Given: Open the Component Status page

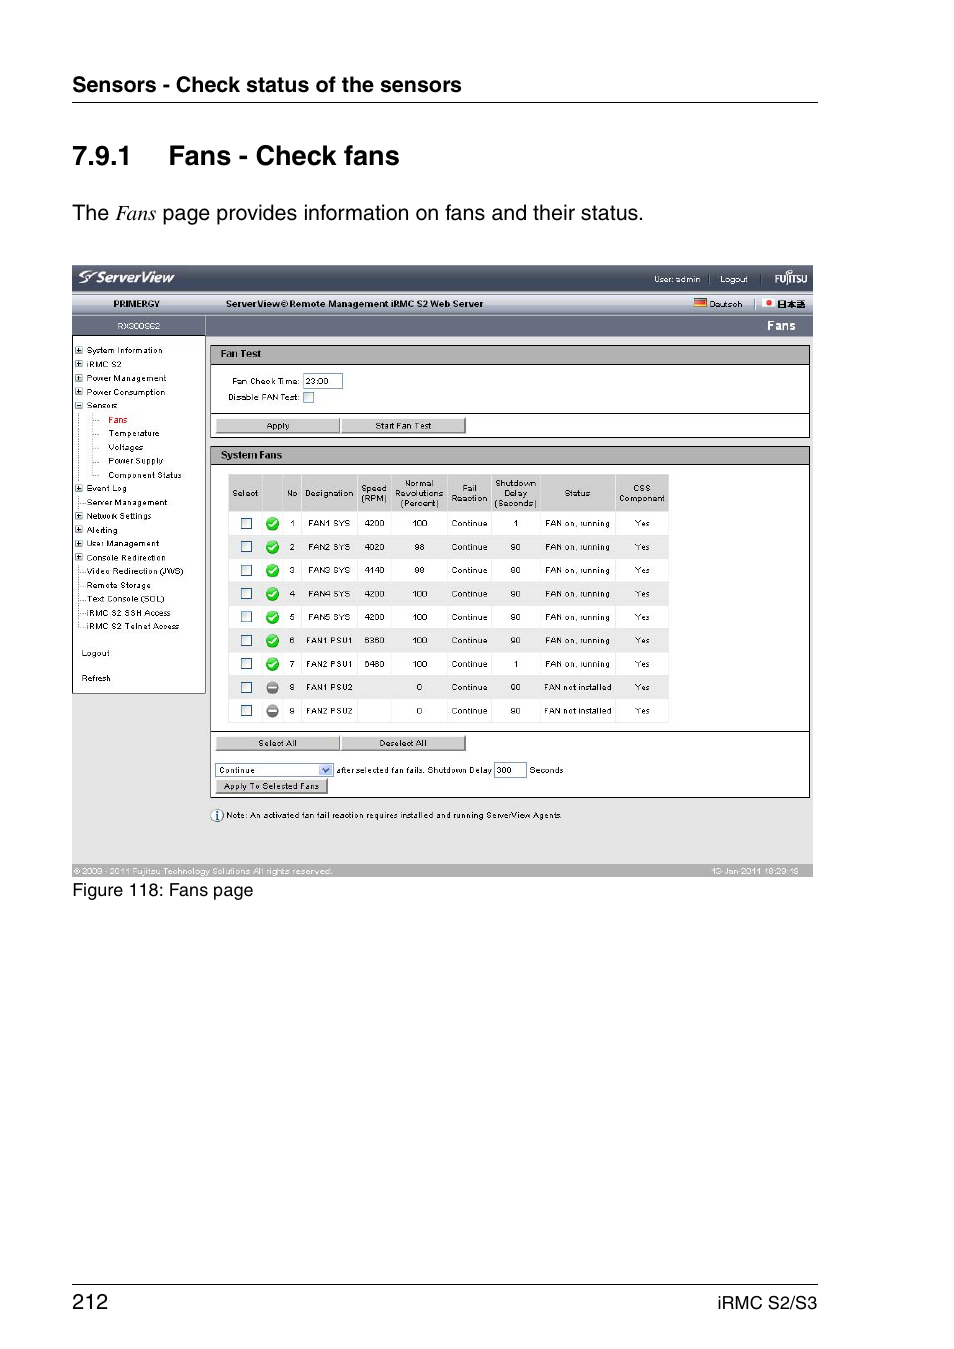Looking at the screenshot, I should (x=145, y=475).
